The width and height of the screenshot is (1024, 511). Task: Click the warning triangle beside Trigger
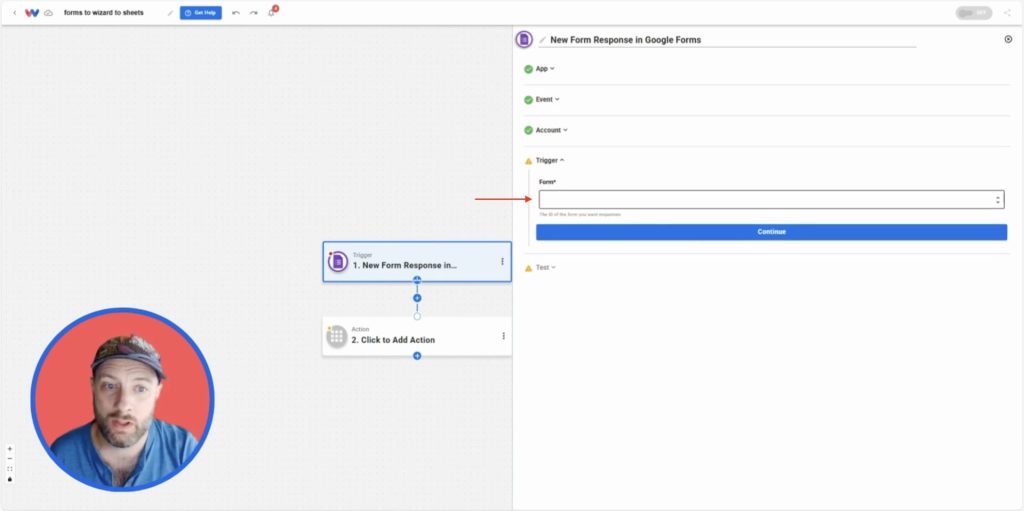[528, 161]
